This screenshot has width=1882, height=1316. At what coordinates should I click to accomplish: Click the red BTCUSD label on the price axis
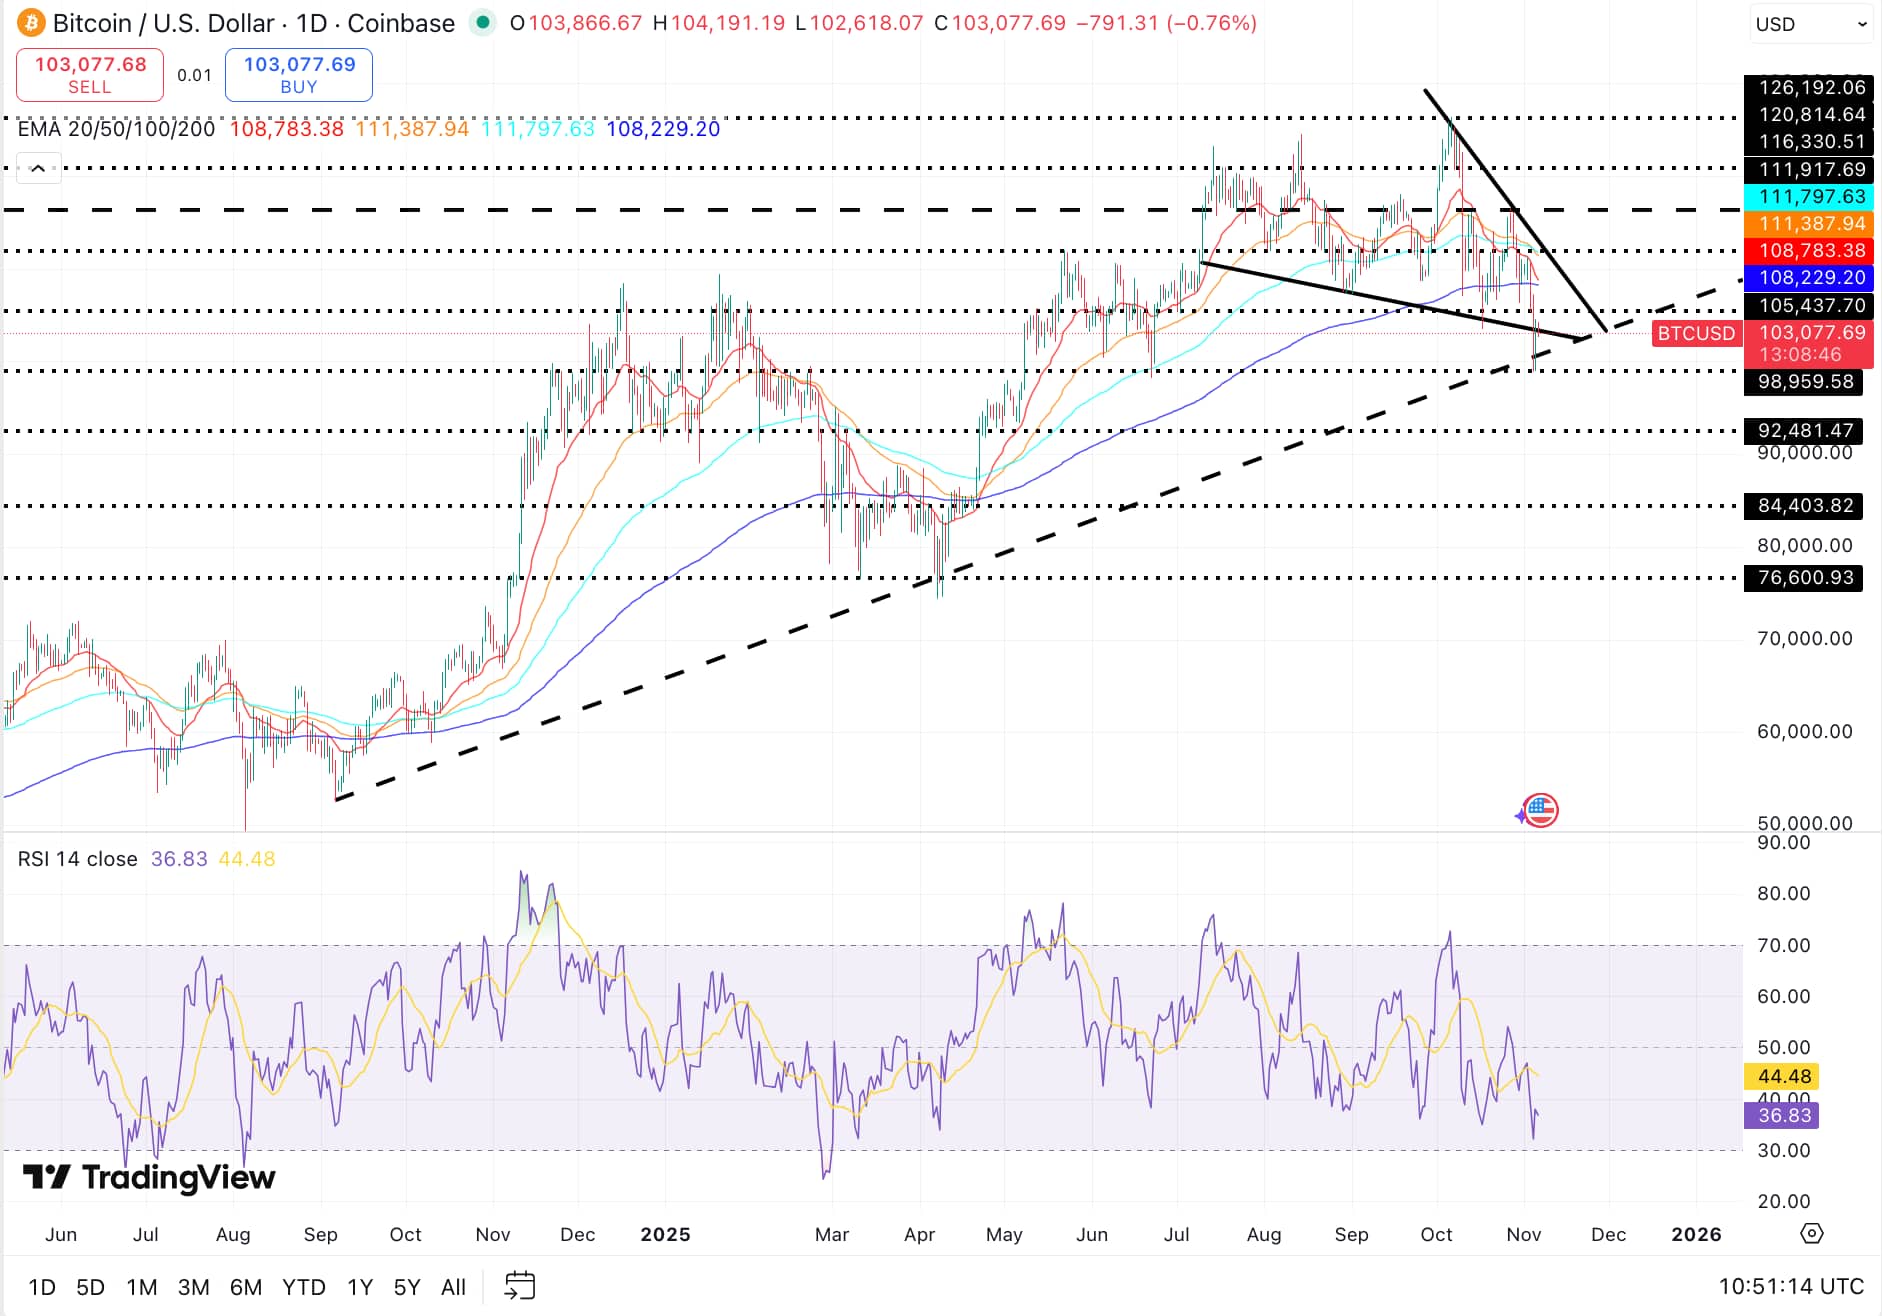coord(1695,334)
